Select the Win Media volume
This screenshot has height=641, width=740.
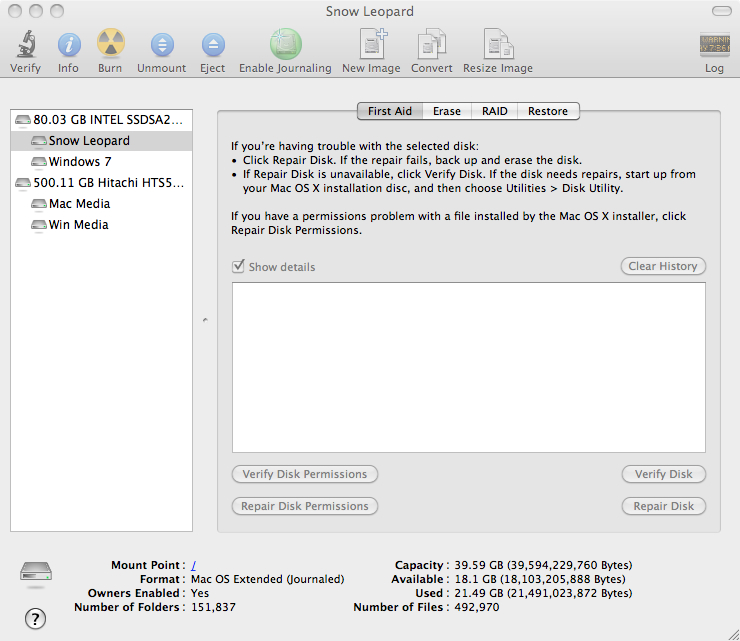101,225
